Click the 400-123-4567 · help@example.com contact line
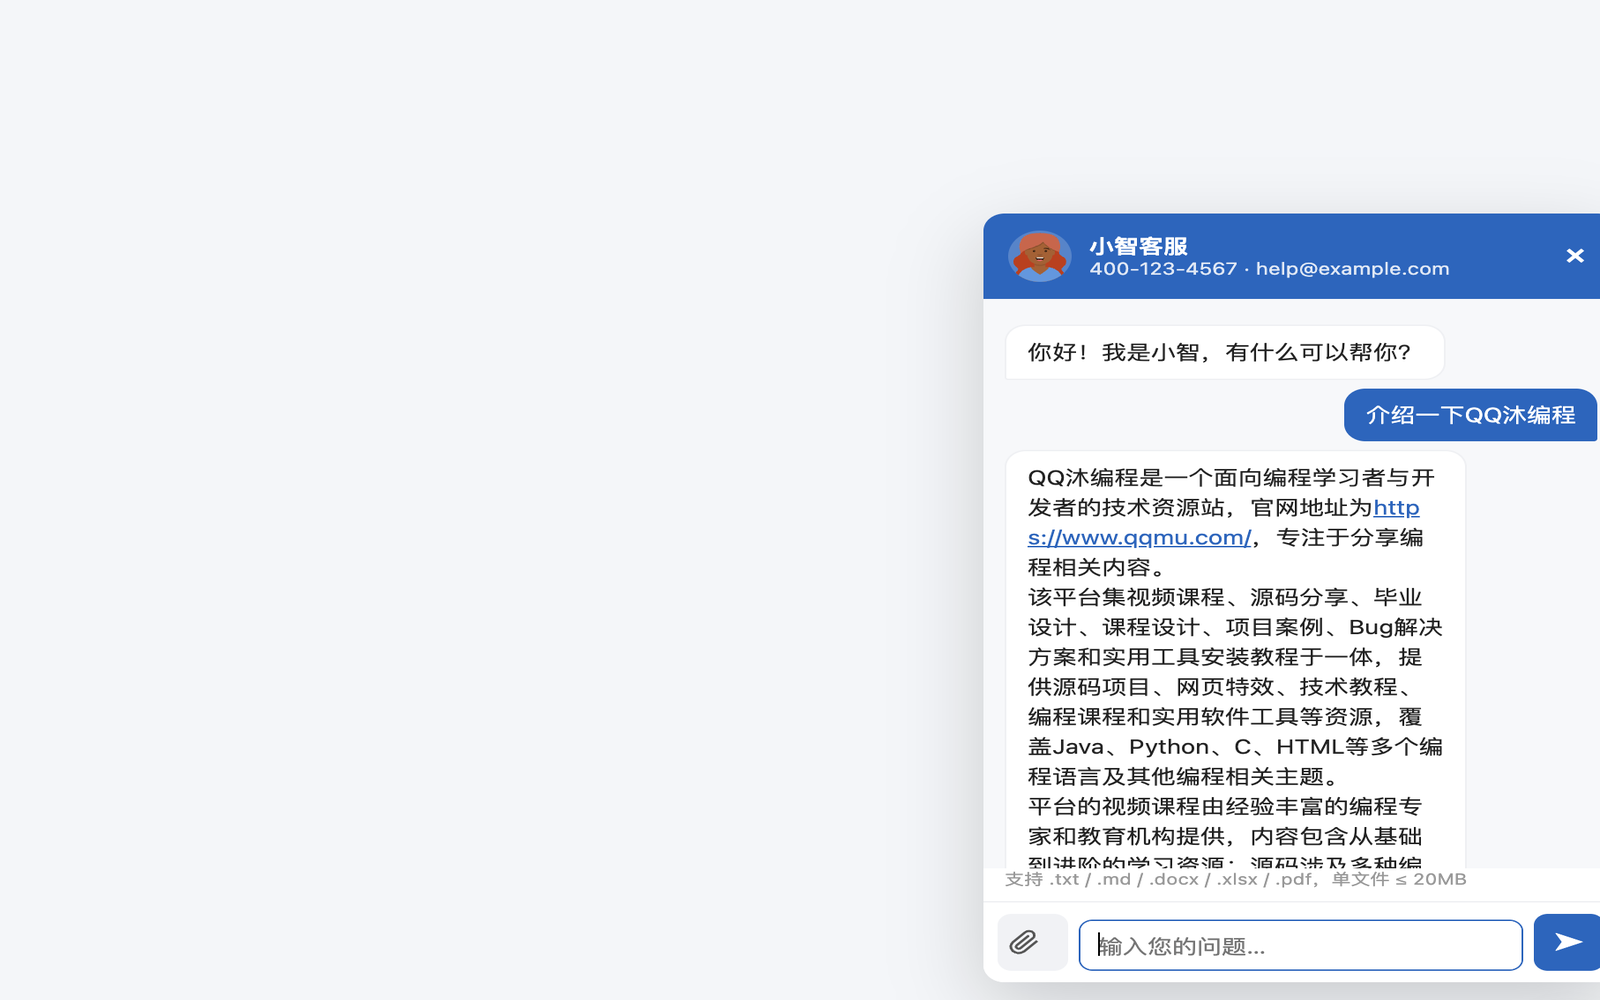Image resolution: width=1600 pixels, height=1000 pixels. [x=1269, y=269]
